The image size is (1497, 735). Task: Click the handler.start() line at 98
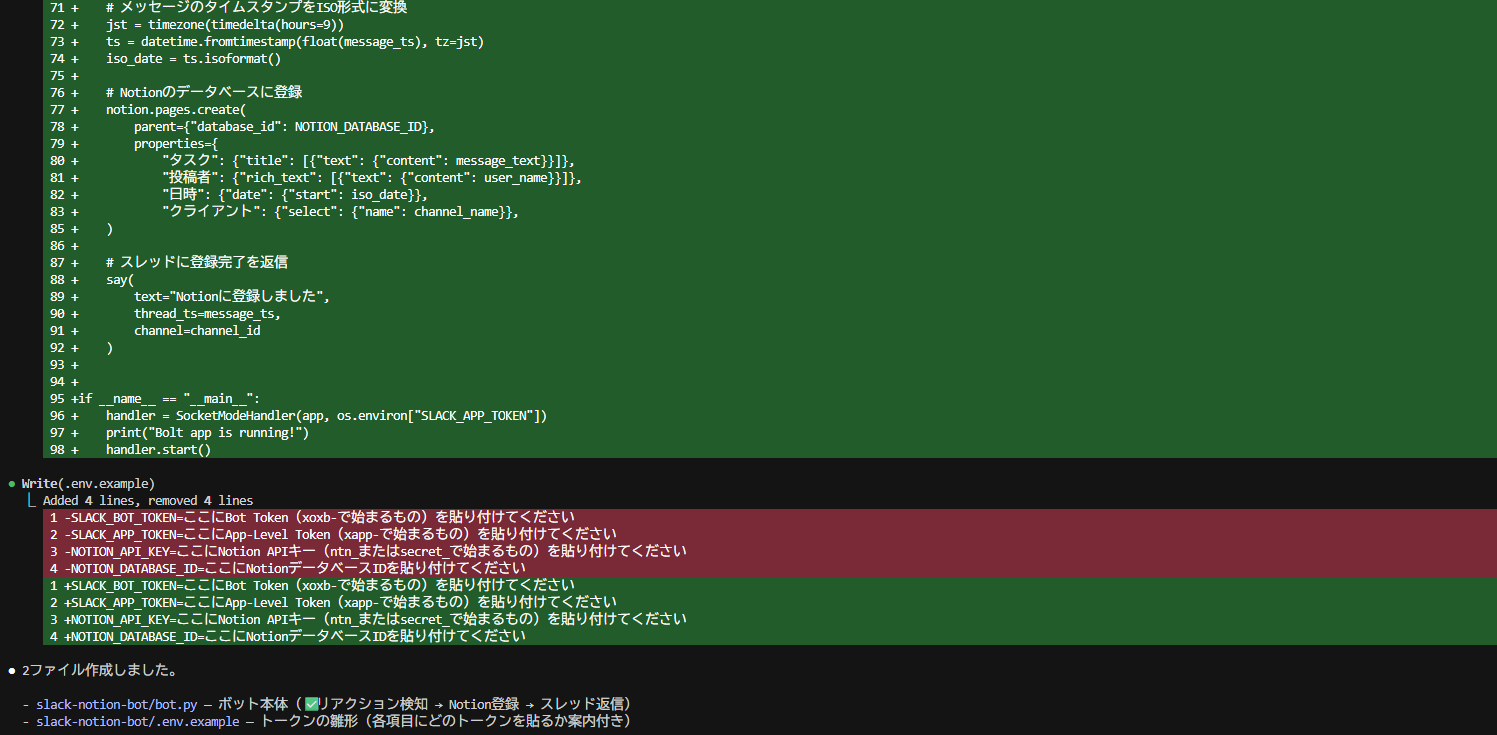pyautogui.click(x=158, y=450)
